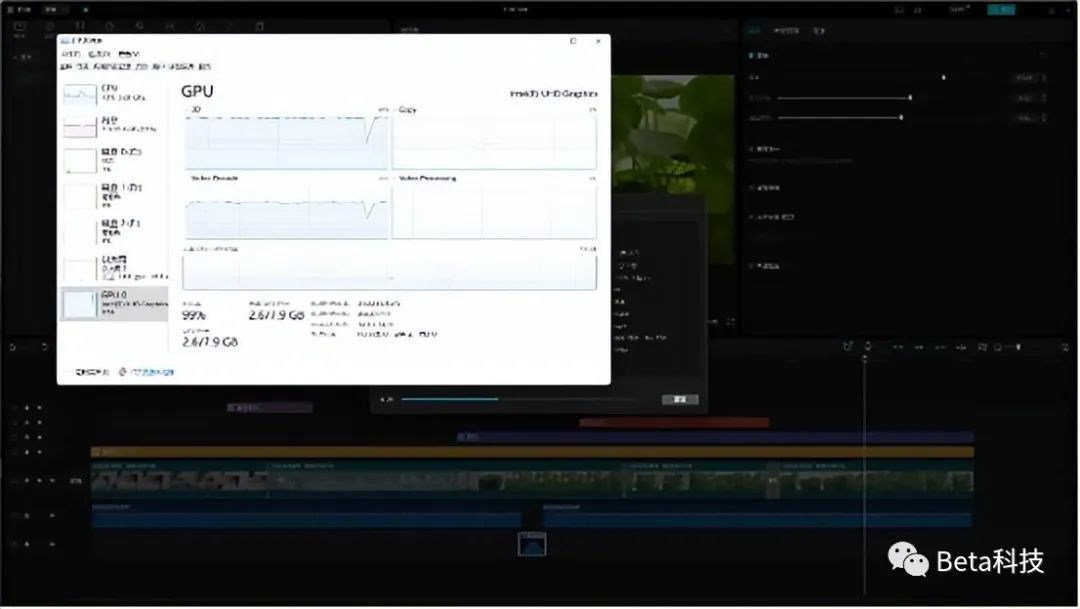This screenshot has height=609, width=1080.
Task: Switch to the App history tab in Task Manager
Action: pos(112,67)
